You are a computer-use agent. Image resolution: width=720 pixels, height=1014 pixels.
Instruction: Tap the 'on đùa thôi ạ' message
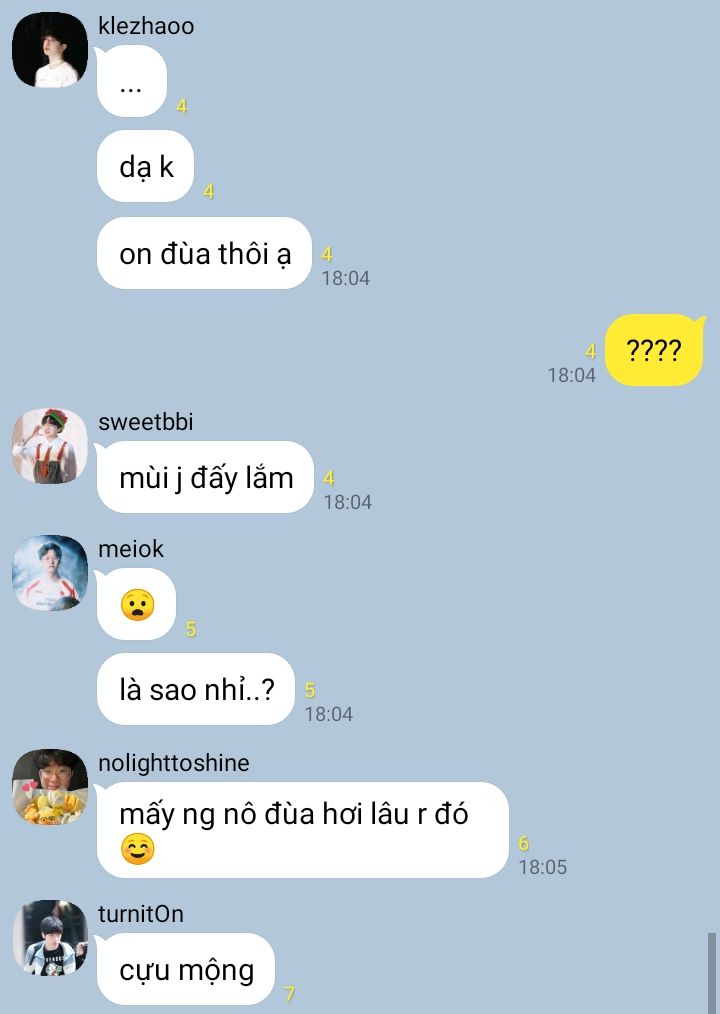(x=204, y=253)
